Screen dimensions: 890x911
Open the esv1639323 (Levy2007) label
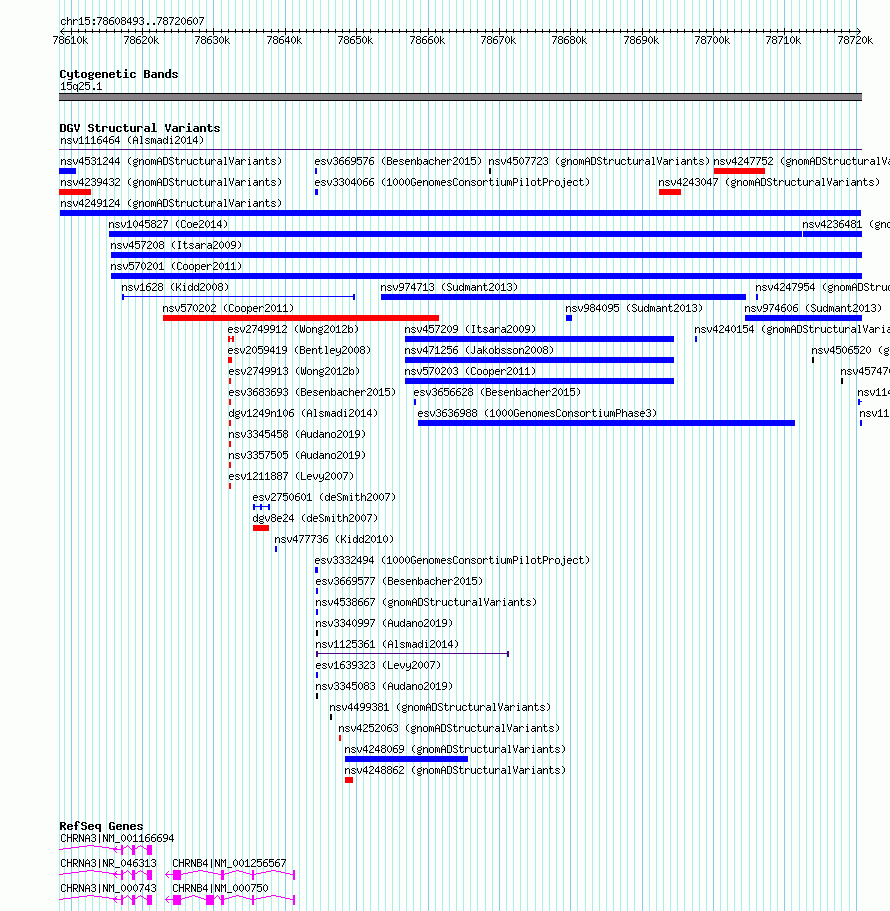click(378, 665)
